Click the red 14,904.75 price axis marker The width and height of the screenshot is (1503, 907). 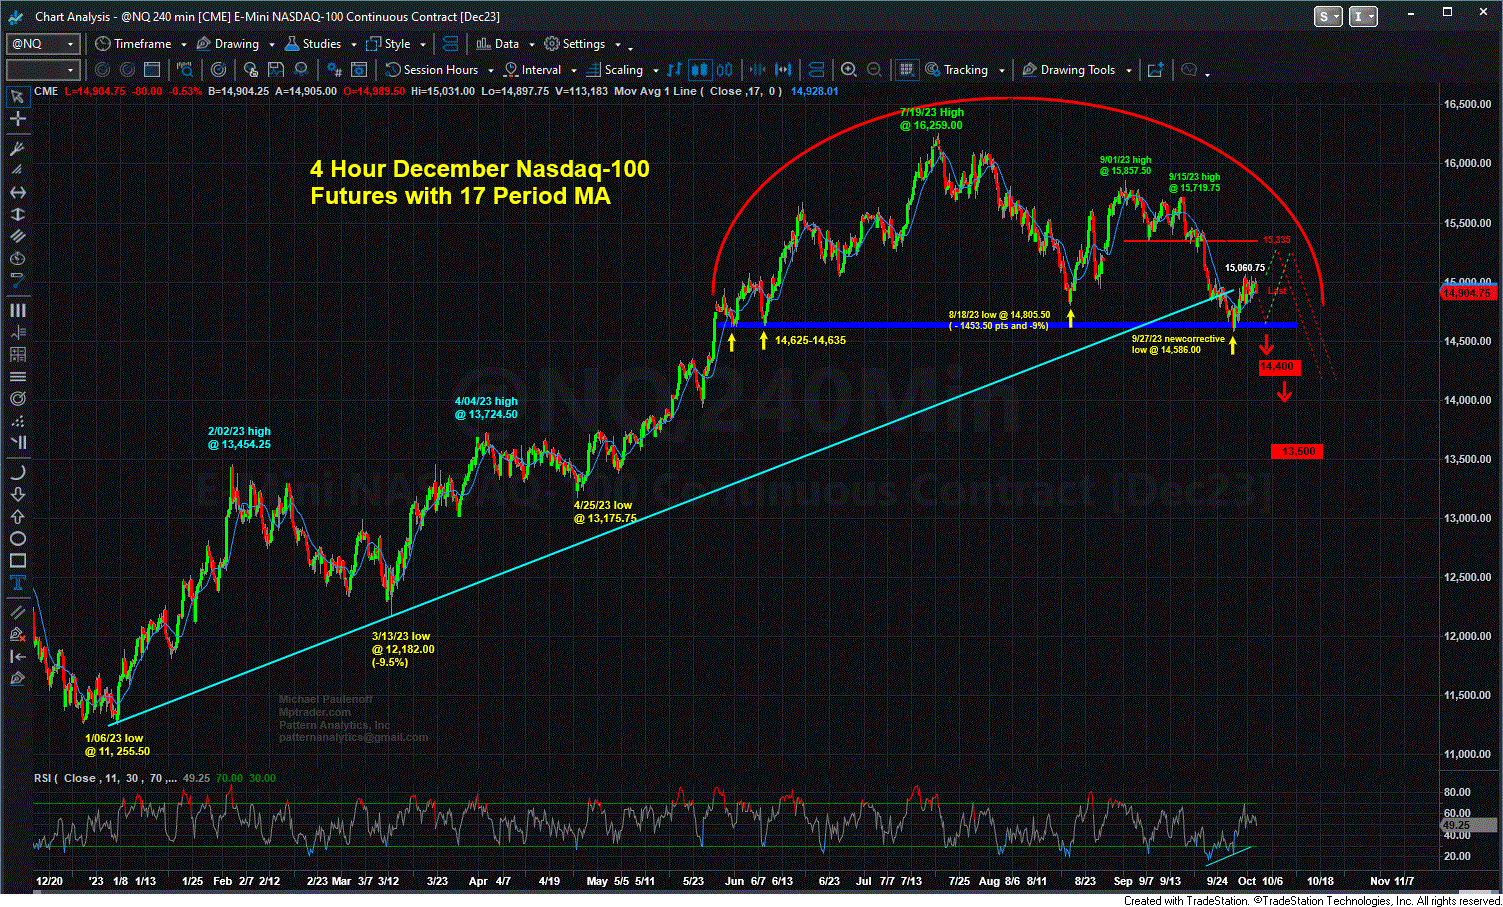(1468, 293)
